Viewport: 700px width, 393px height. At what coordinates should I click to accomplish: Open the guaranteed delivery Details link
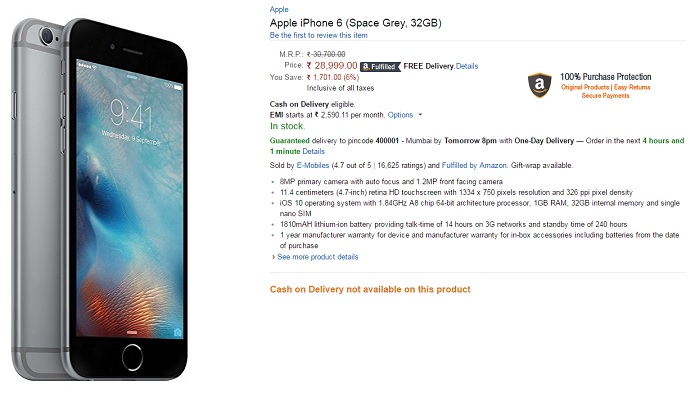tap(313, 151)
